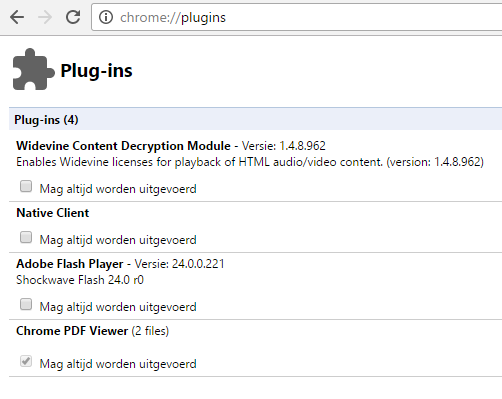
Task: Reload the chrome://plugins page
Action: tap(73, 17)
